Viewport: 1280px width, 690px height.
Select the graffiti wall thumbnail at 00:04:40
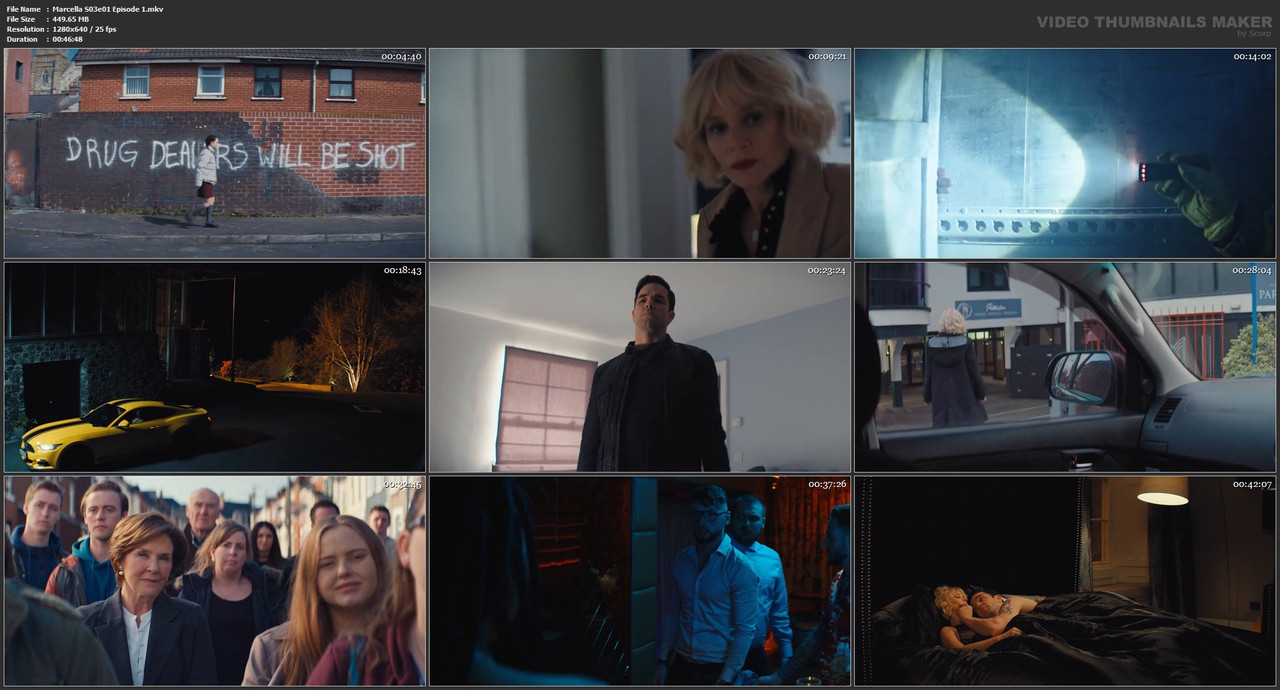point(215,153)
